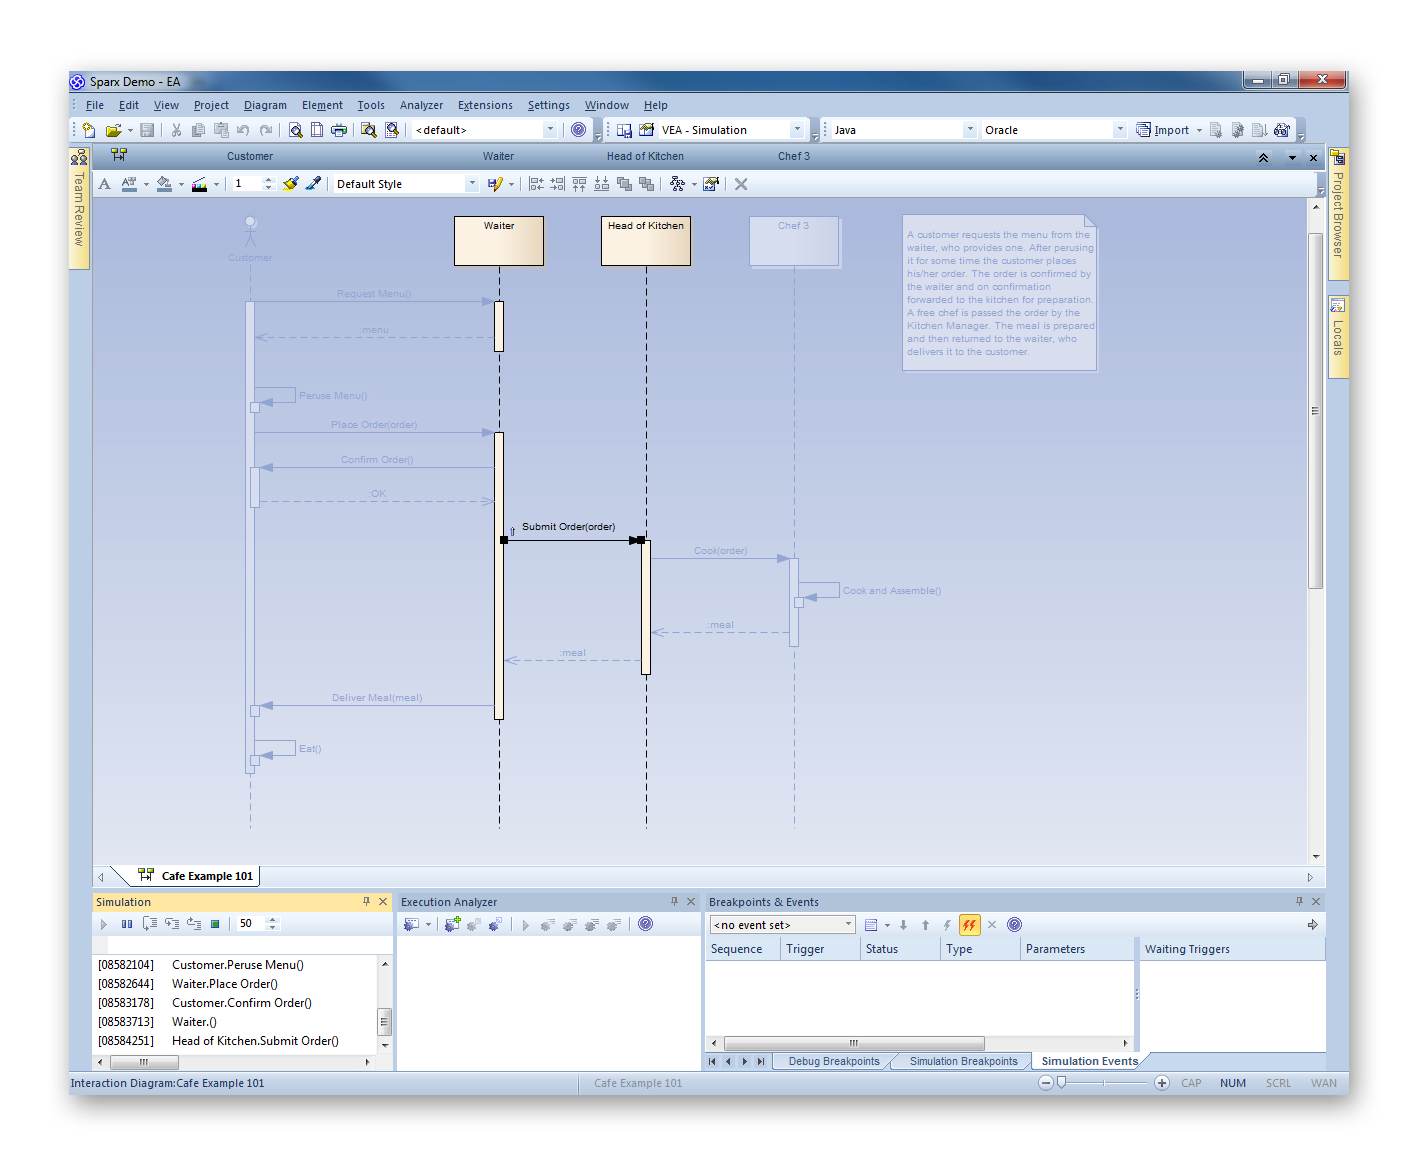Click the format painter brush icon
Viewport: 1425px width, 1170px height.
(x=291, y=184)
